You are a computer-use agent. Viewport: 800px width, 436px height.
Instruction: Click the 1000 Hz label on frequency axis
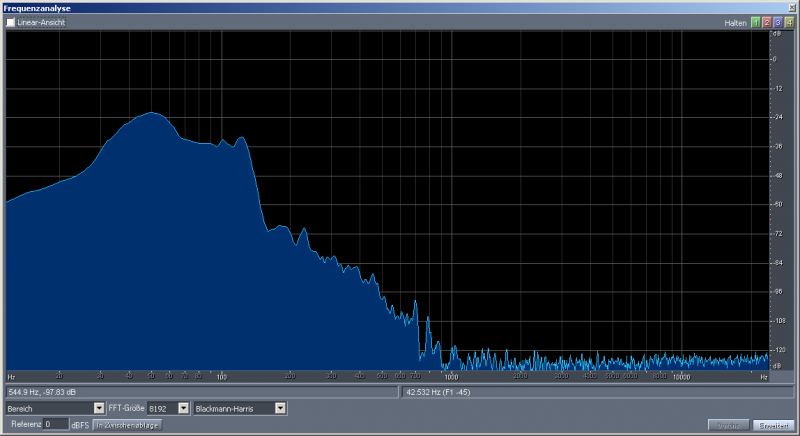click(451, 377)
